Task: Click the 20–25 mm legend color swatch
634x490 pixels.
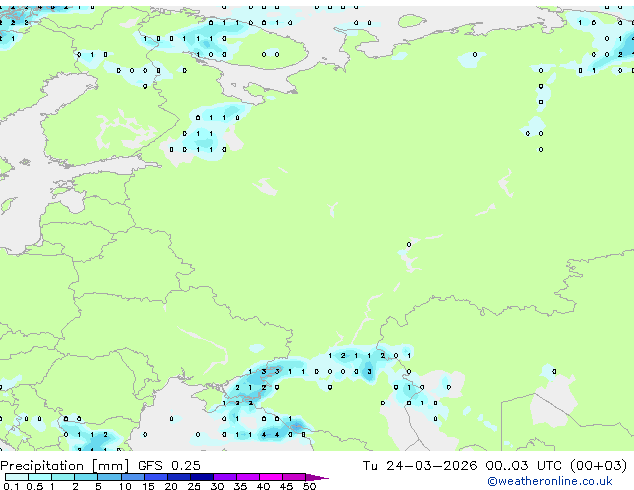Action: click(x=178, y=477)
